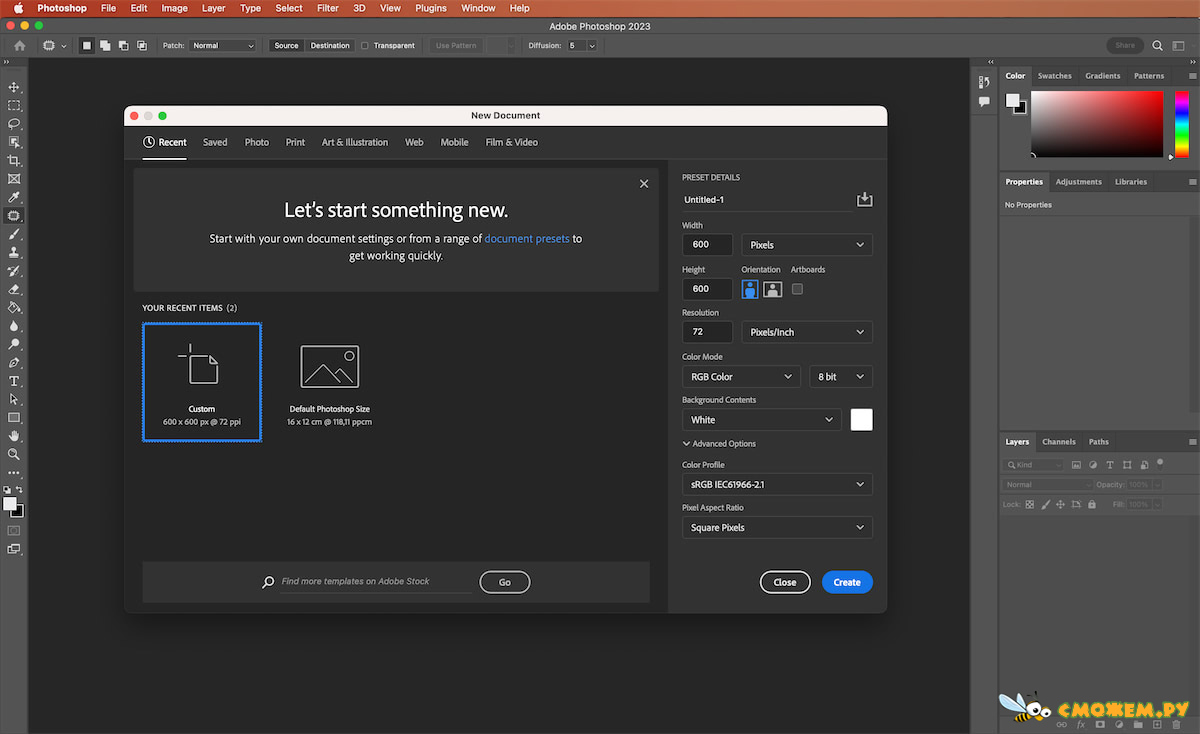The image size is (1200, 734).
Task: Follow the document presets link
Action: point(527,239)
